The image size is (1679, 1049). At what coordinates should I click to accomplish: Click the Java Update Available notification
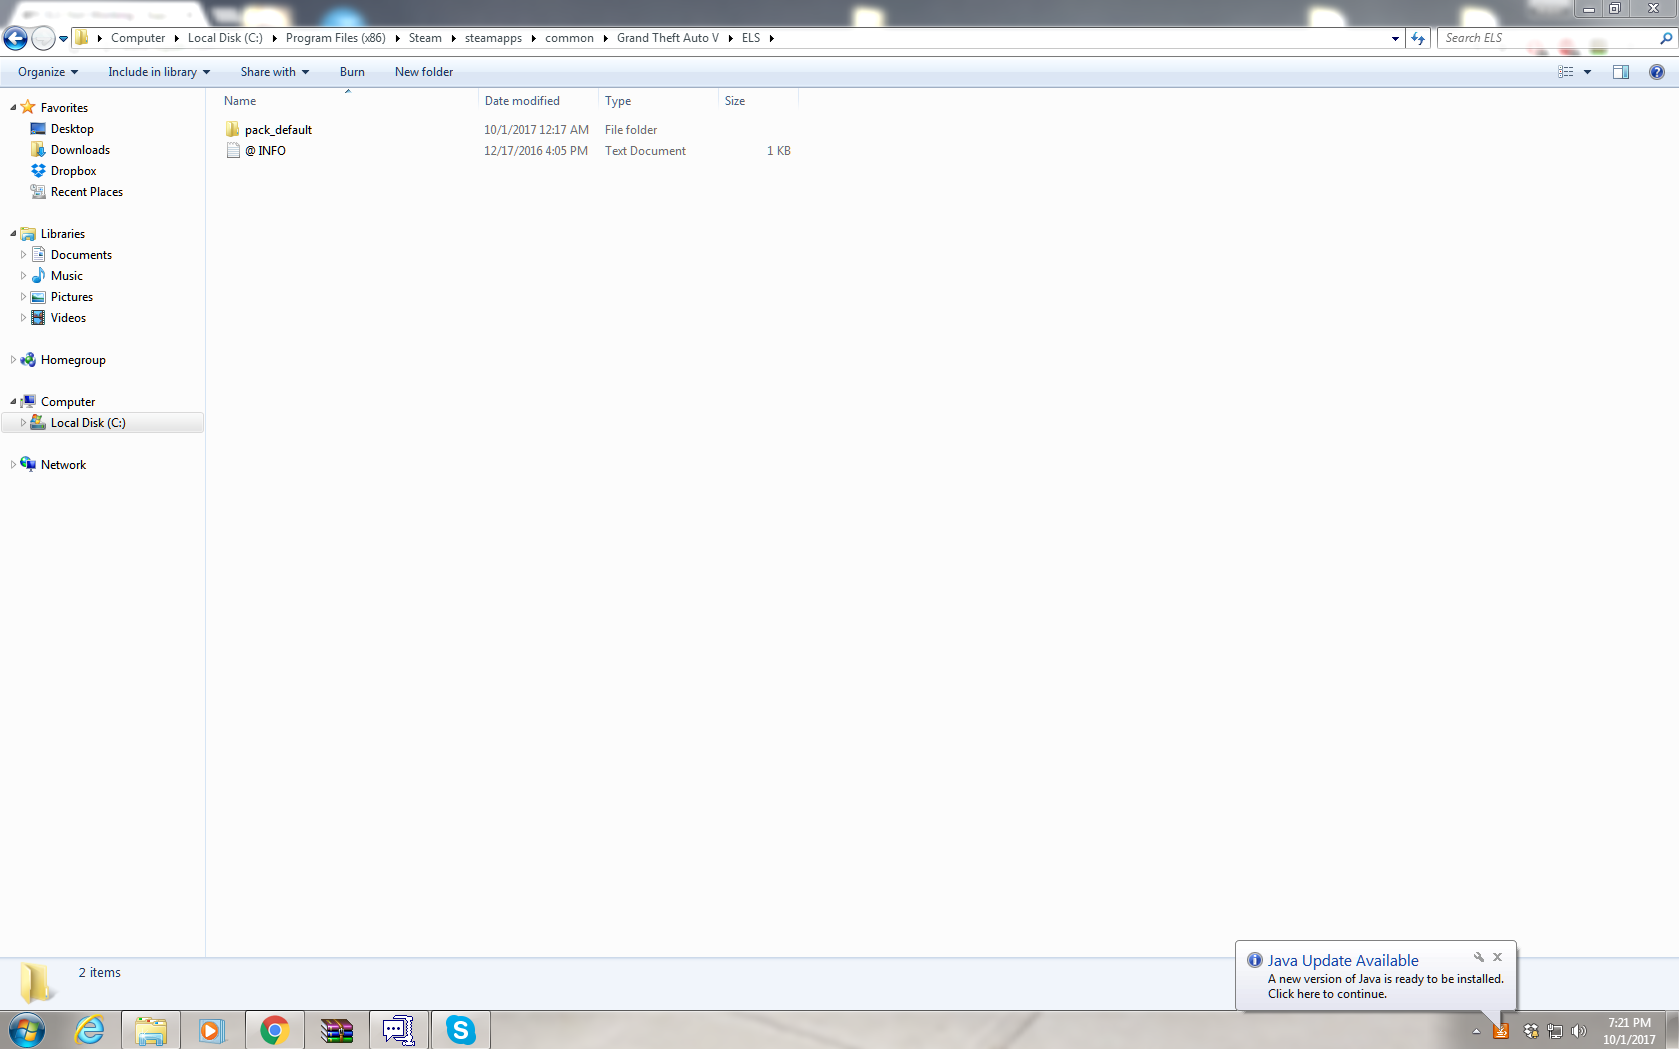[1376, 976]
